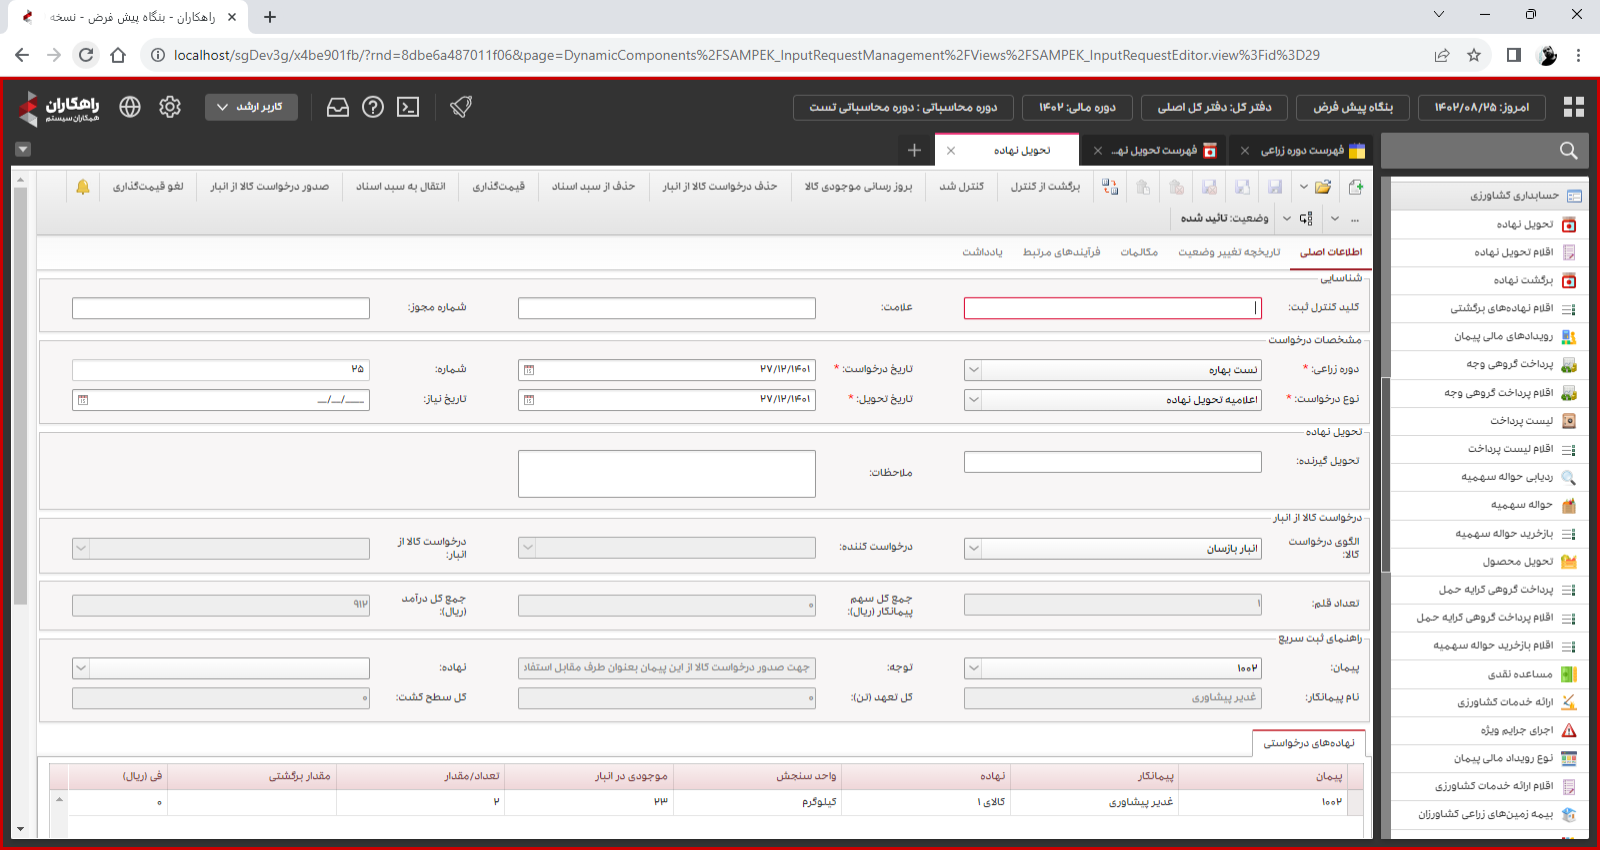This screenshot has height=850, width=1600.
Task: Click the save disk toolbar icon
Action: click(1275, 187)
